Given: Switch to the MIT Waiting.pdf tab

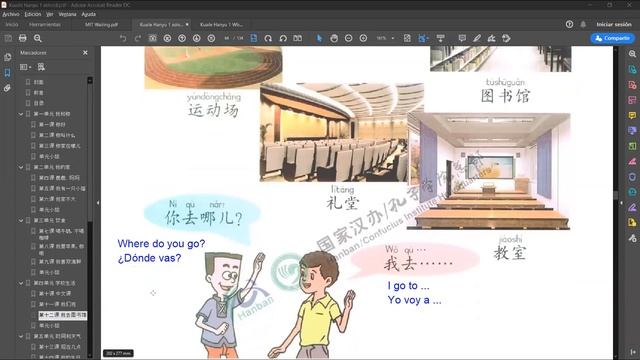Looking at the screenshot, I should (101, 24).
